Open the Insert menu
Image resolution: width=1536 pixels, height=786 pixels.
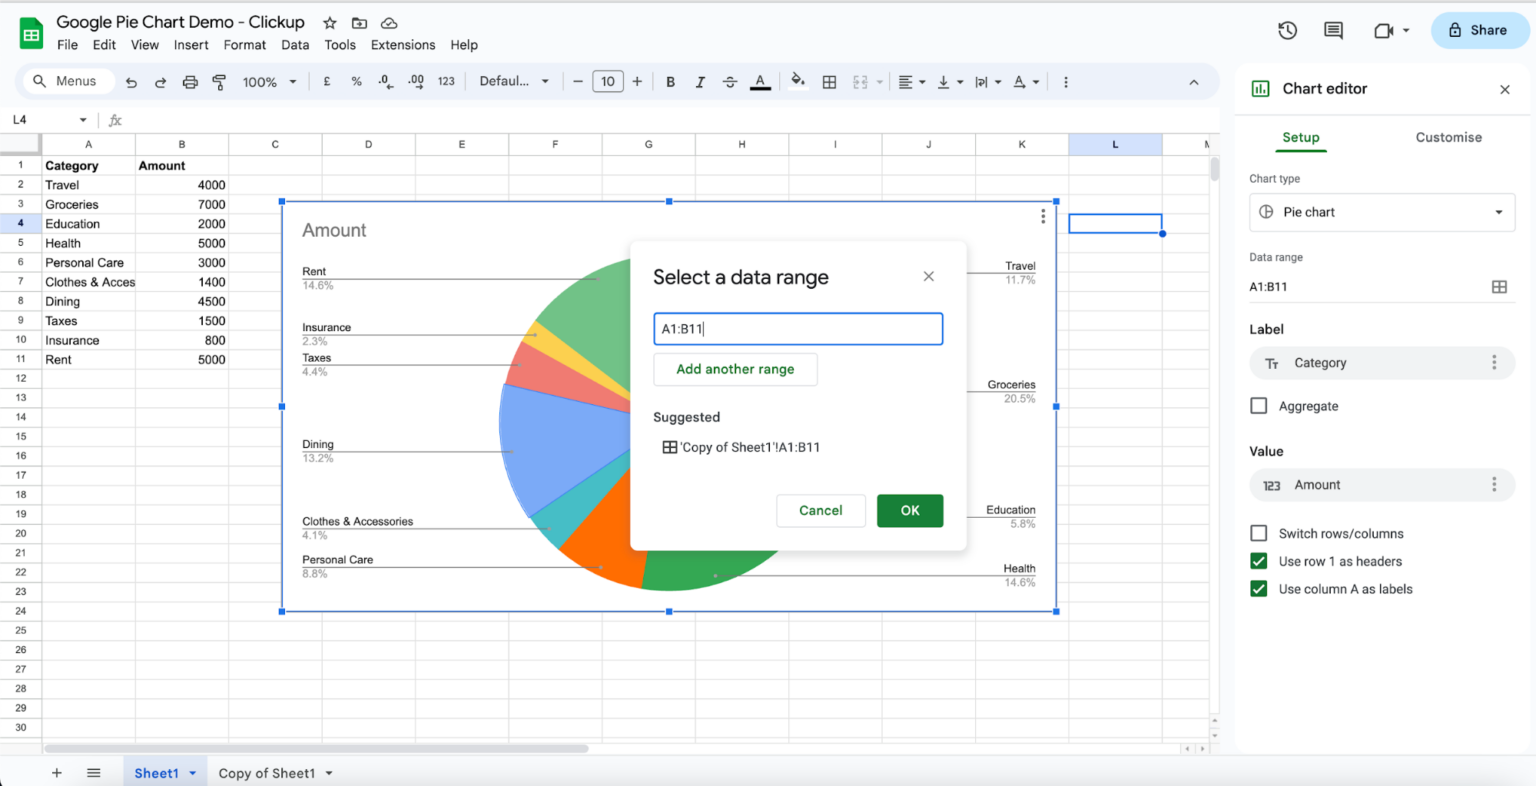[x=191, y=45]
